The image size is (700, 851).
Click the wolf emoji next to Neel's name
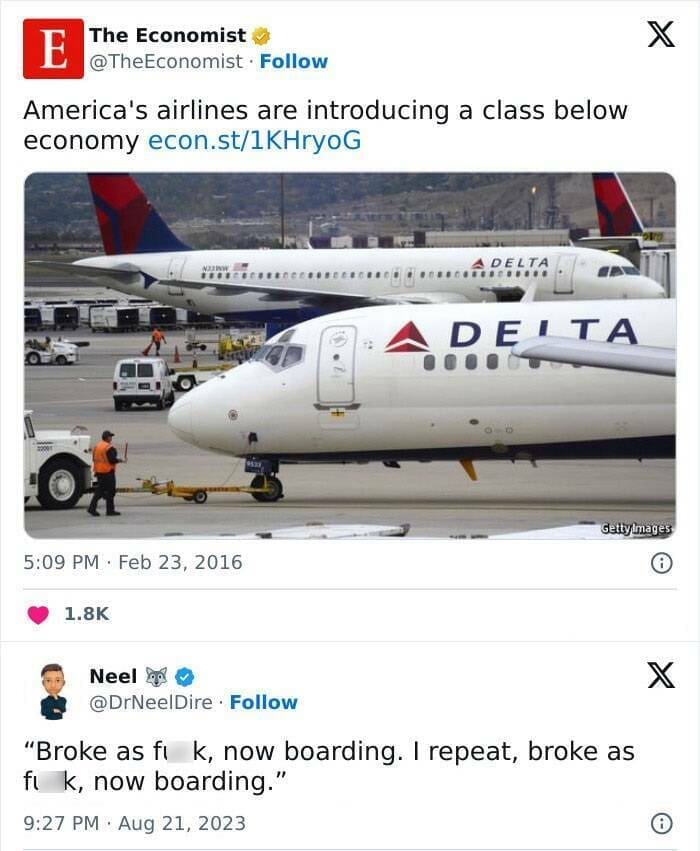(159, 677)
